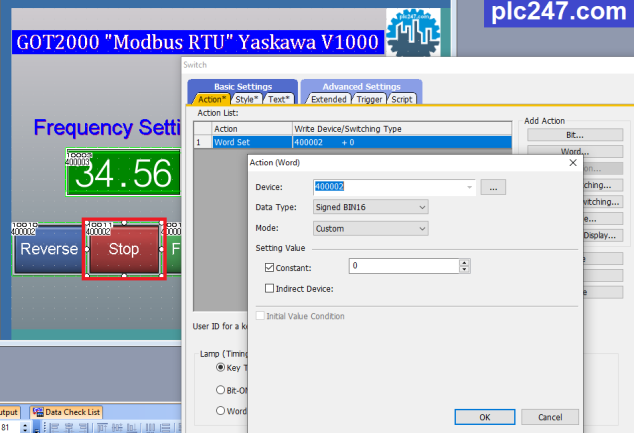Click row number 1 in Action List
634x433 pixels.
pyautogui.click(x=203, y=142)
